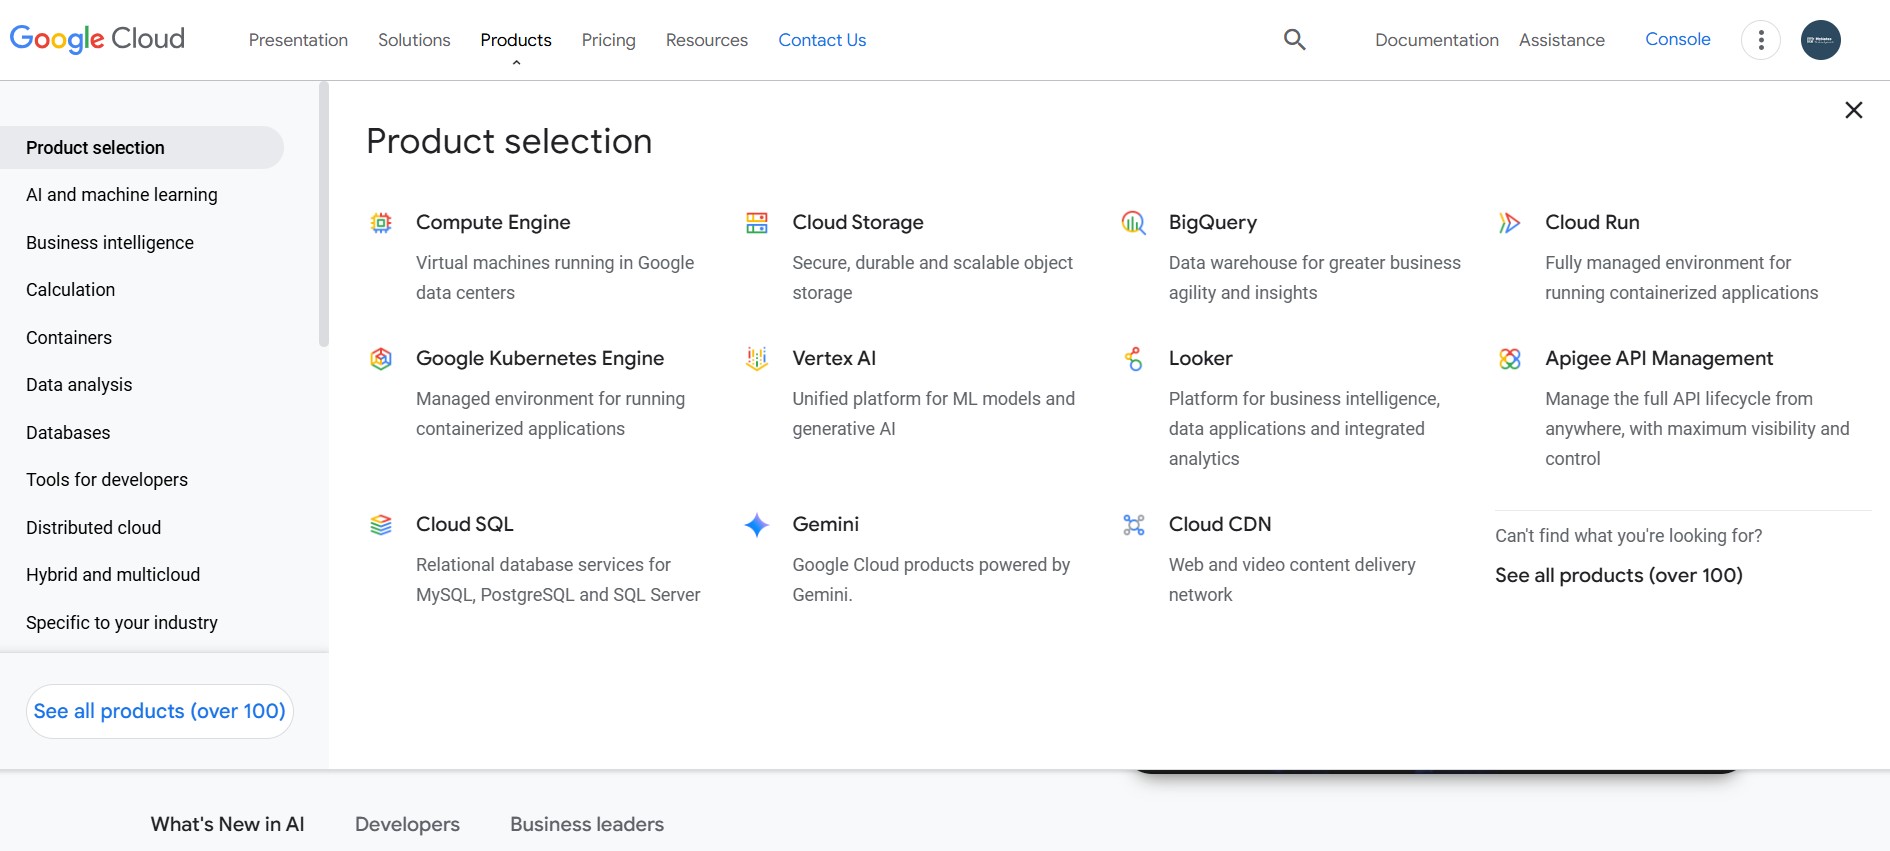Select the Data analysis category
This screenshot has height=851, width=1890.
79,385
